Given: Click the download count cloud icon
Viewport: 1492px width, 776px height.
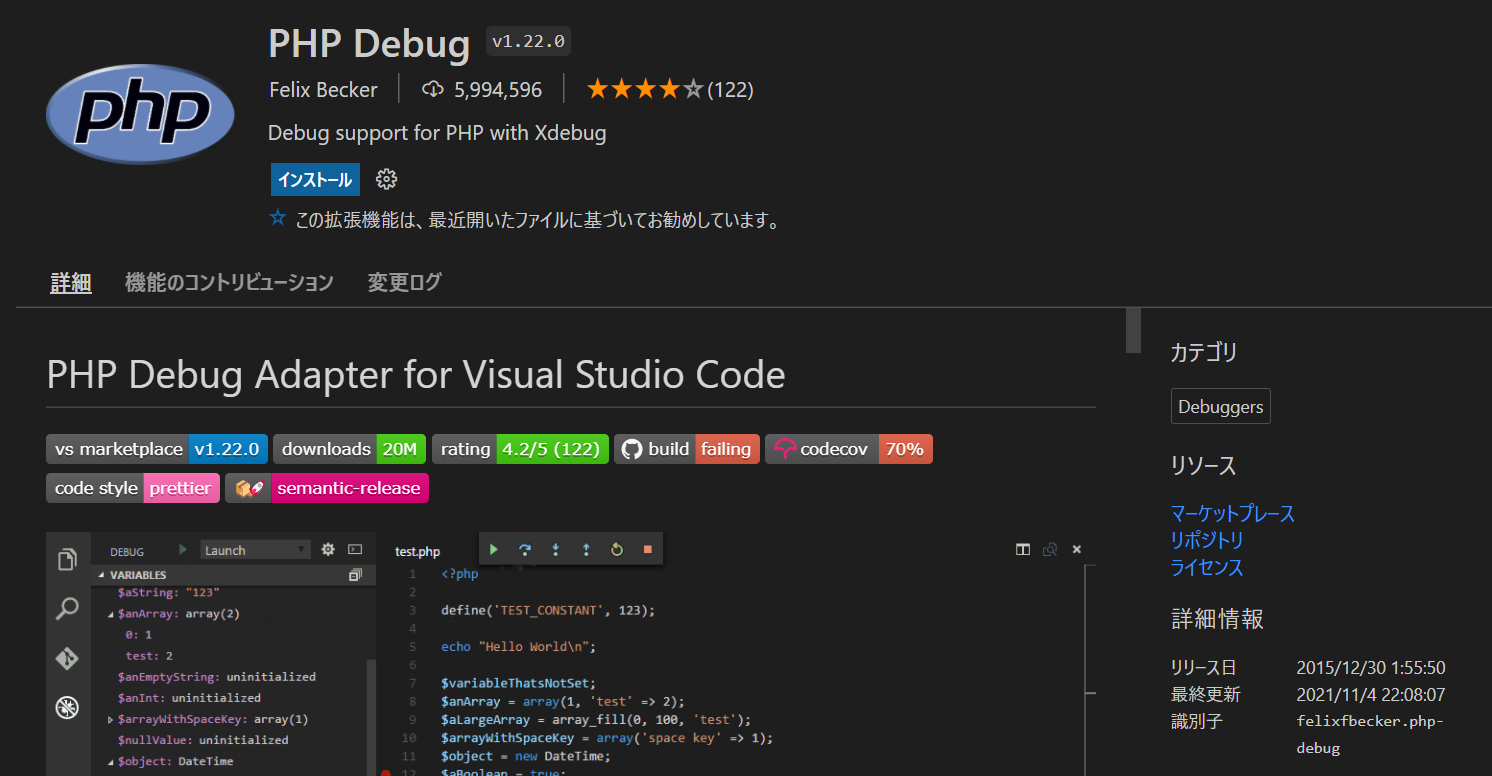Looking at the screenshot, I should click(432, 90).
